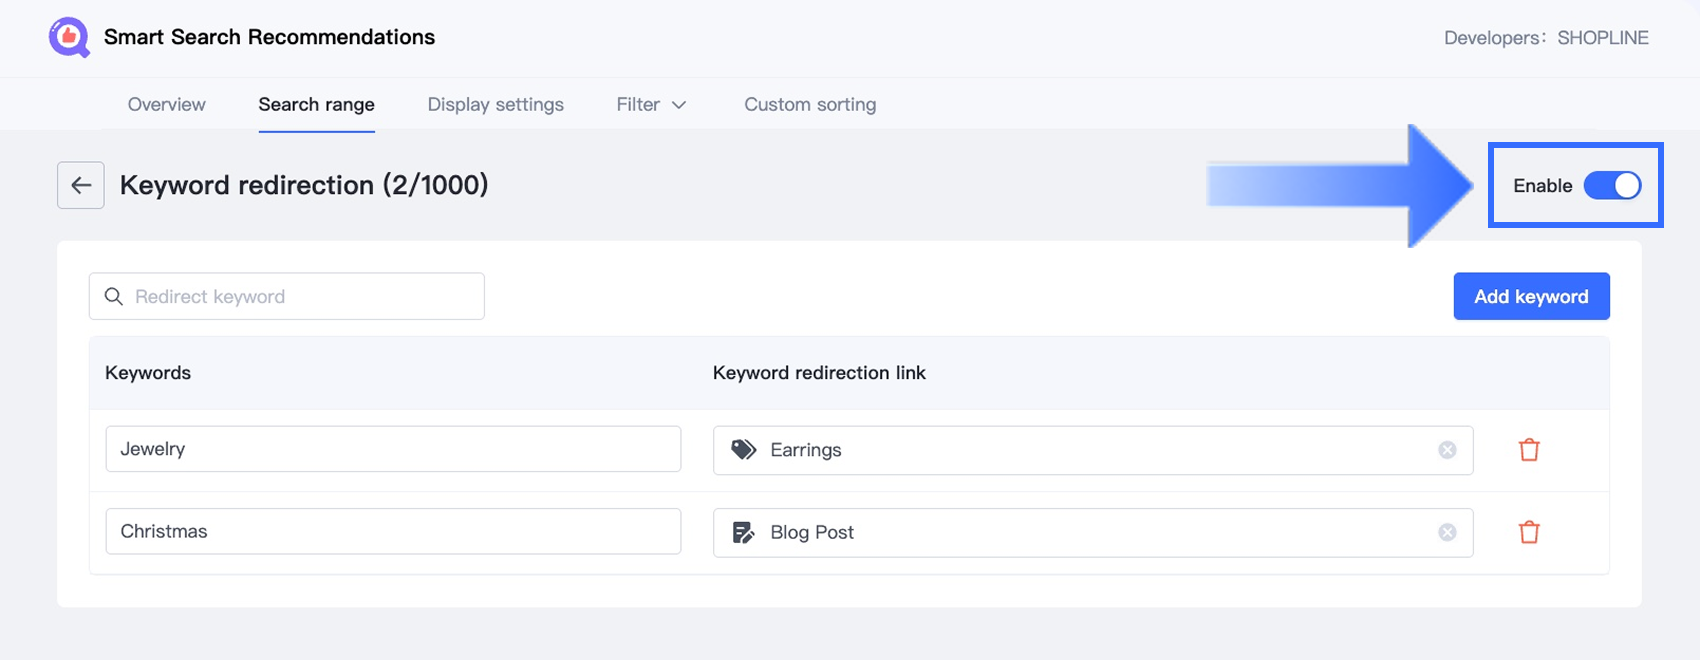This screenshot has width=1700, height=660.
Task: Delete the Jewelry keyword row
Action: click(x=1529, y=450)
